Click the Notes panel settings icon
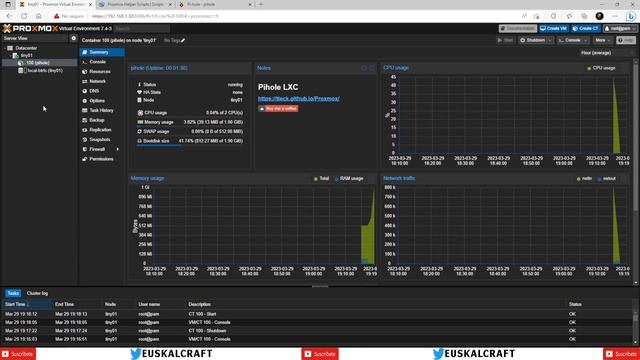 (x=364, y=68)
